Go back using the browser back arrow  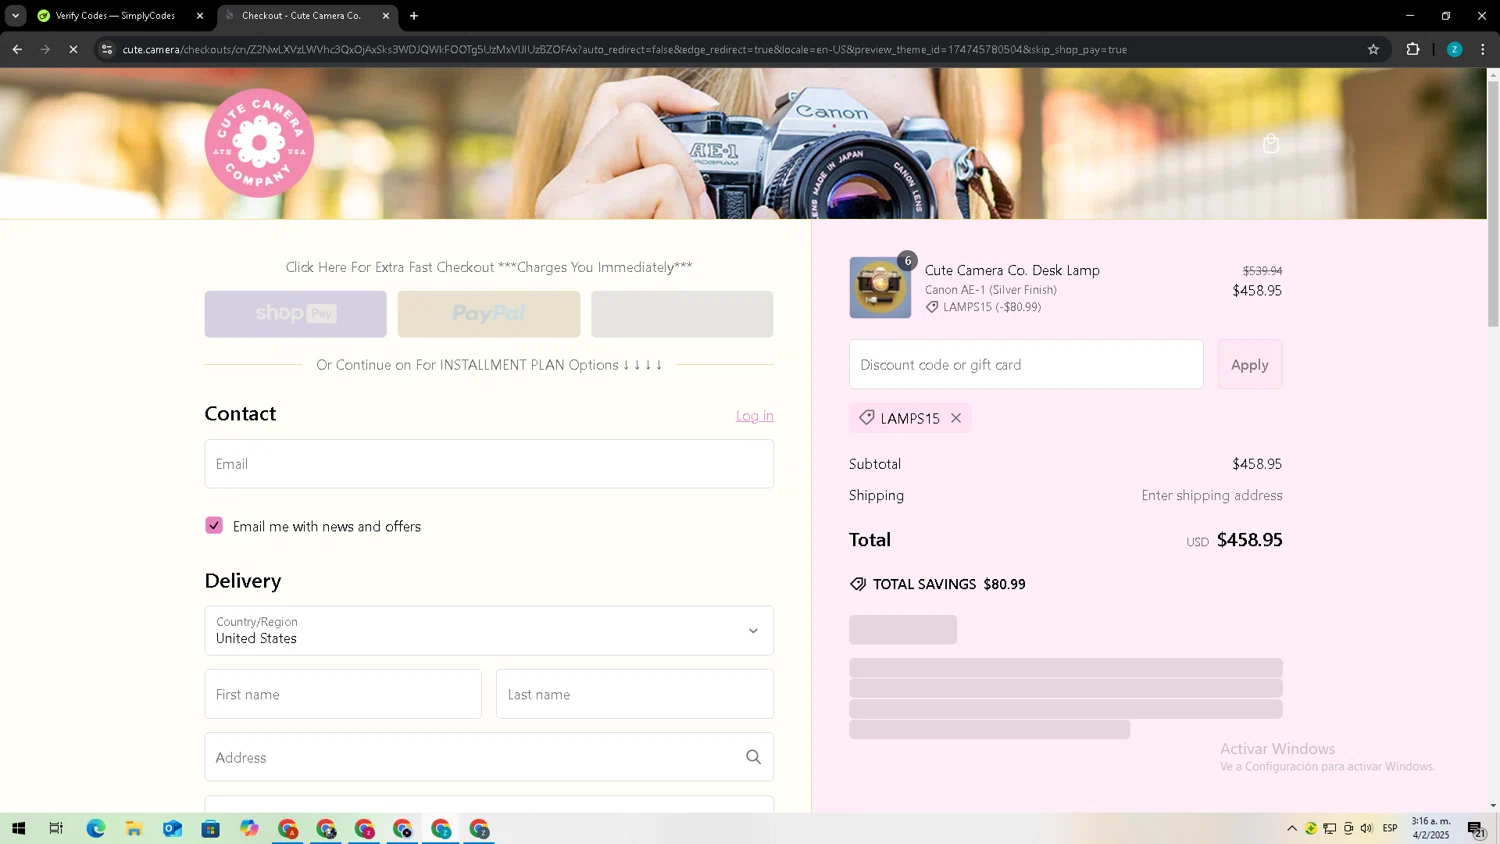tap(17, 49)
